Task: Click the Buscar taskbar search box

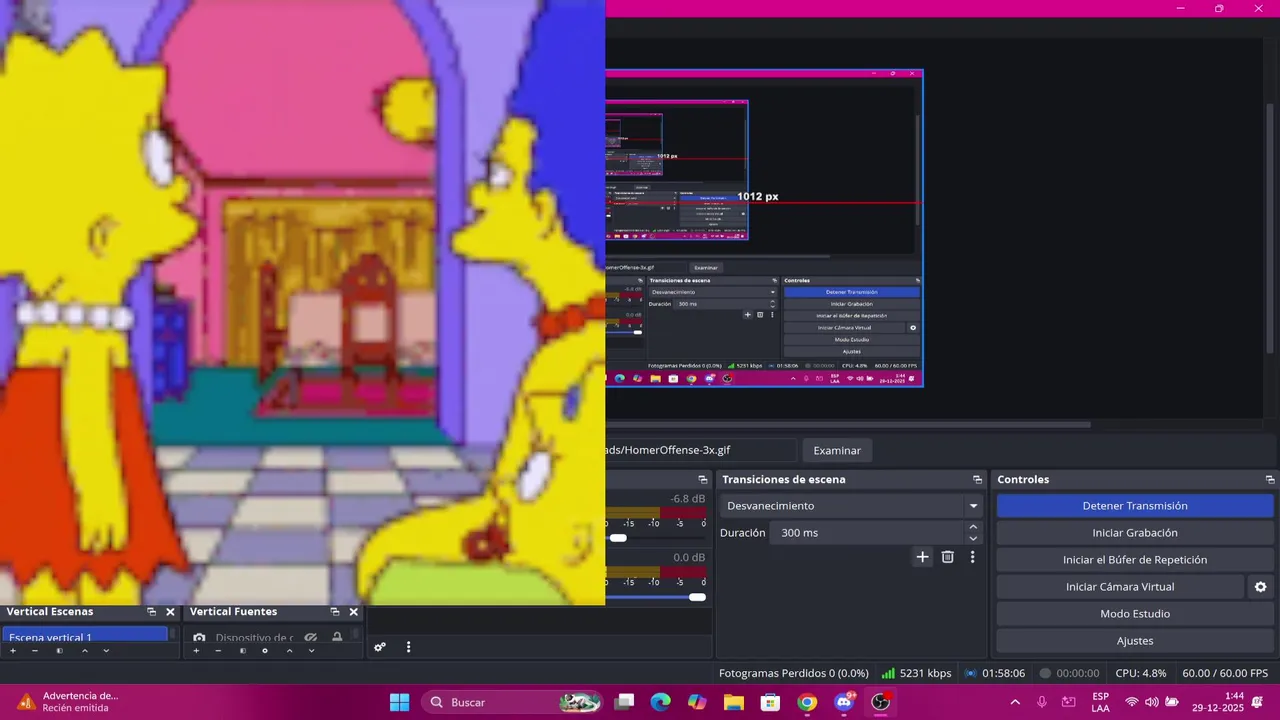Action: point(514,702)
